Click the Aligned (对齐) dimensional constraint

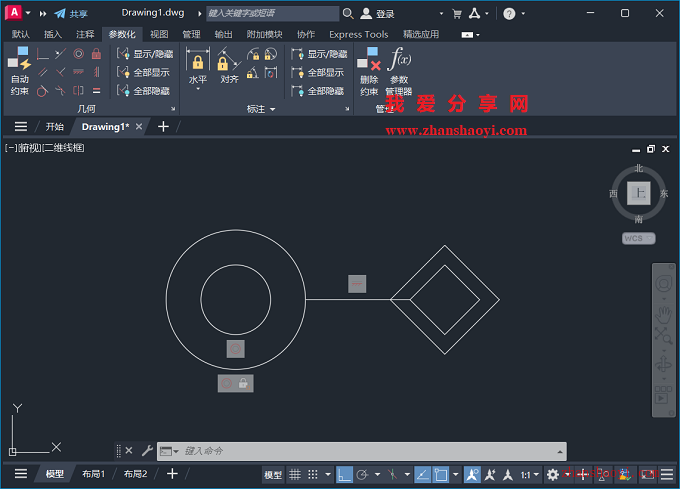tap(229, 65)
